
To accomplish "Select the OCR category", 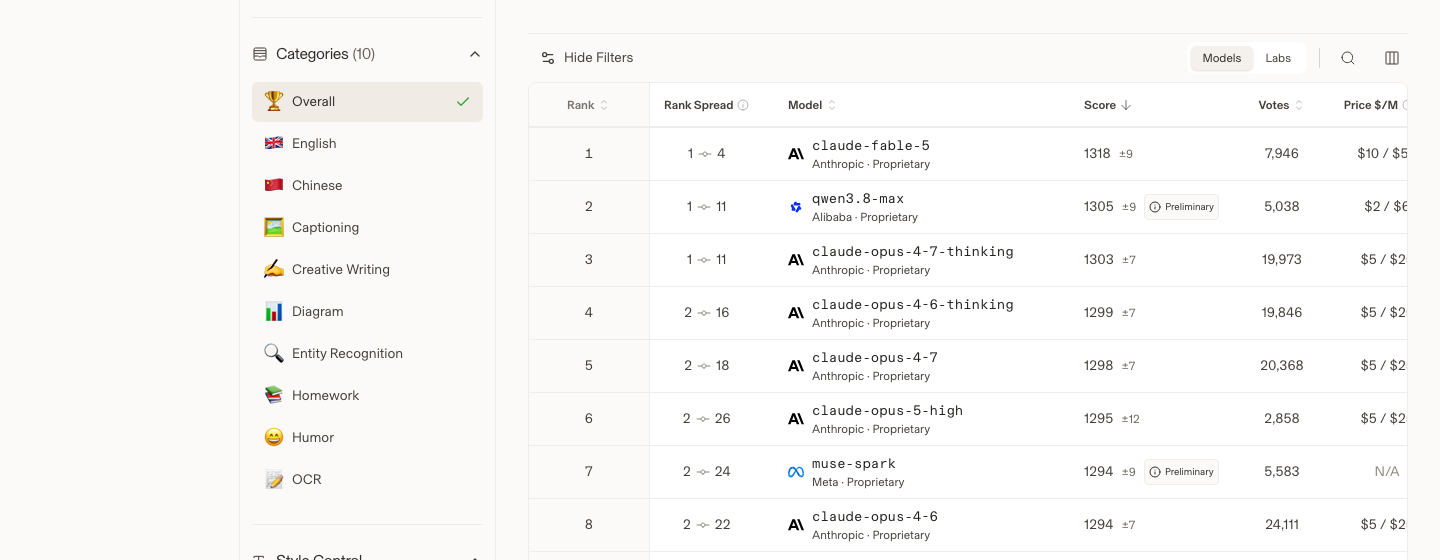I will pos(367,479).
